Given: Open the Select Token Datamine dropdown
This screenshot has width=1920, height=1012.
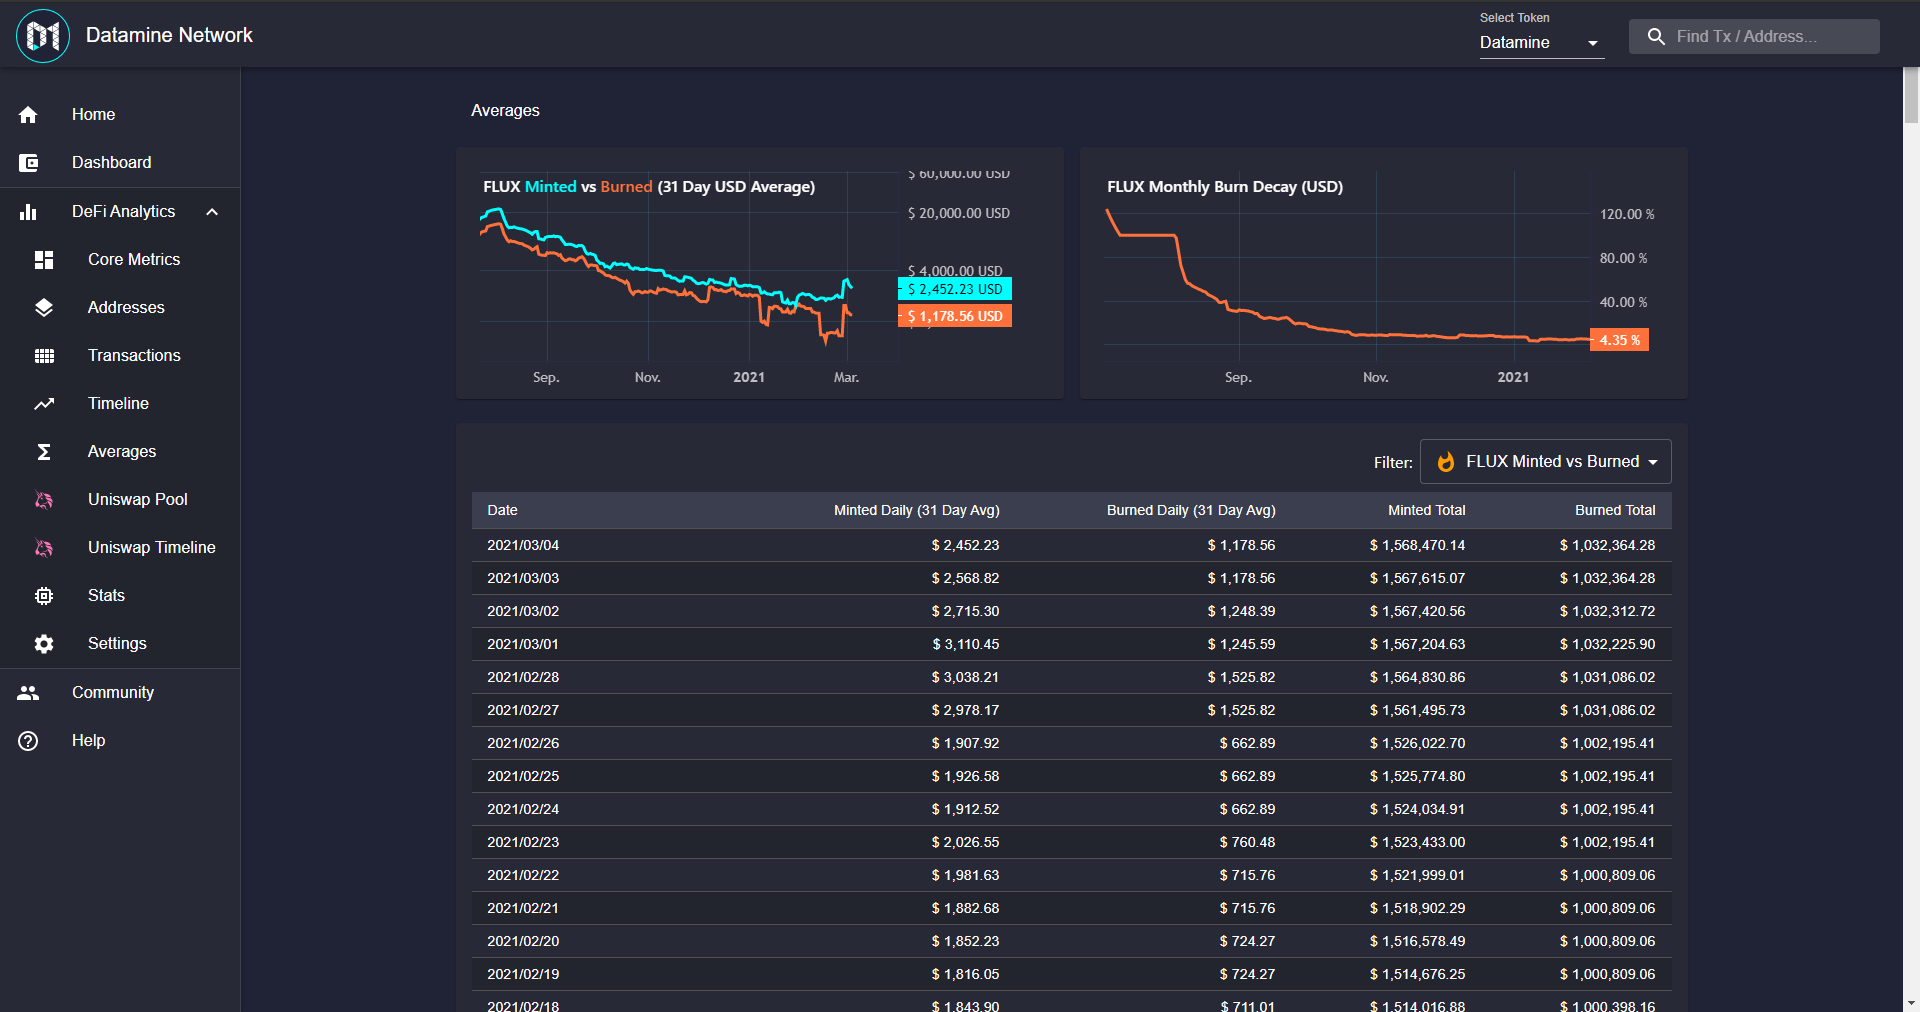Looking at the screenshot, I should (1542, 43).
